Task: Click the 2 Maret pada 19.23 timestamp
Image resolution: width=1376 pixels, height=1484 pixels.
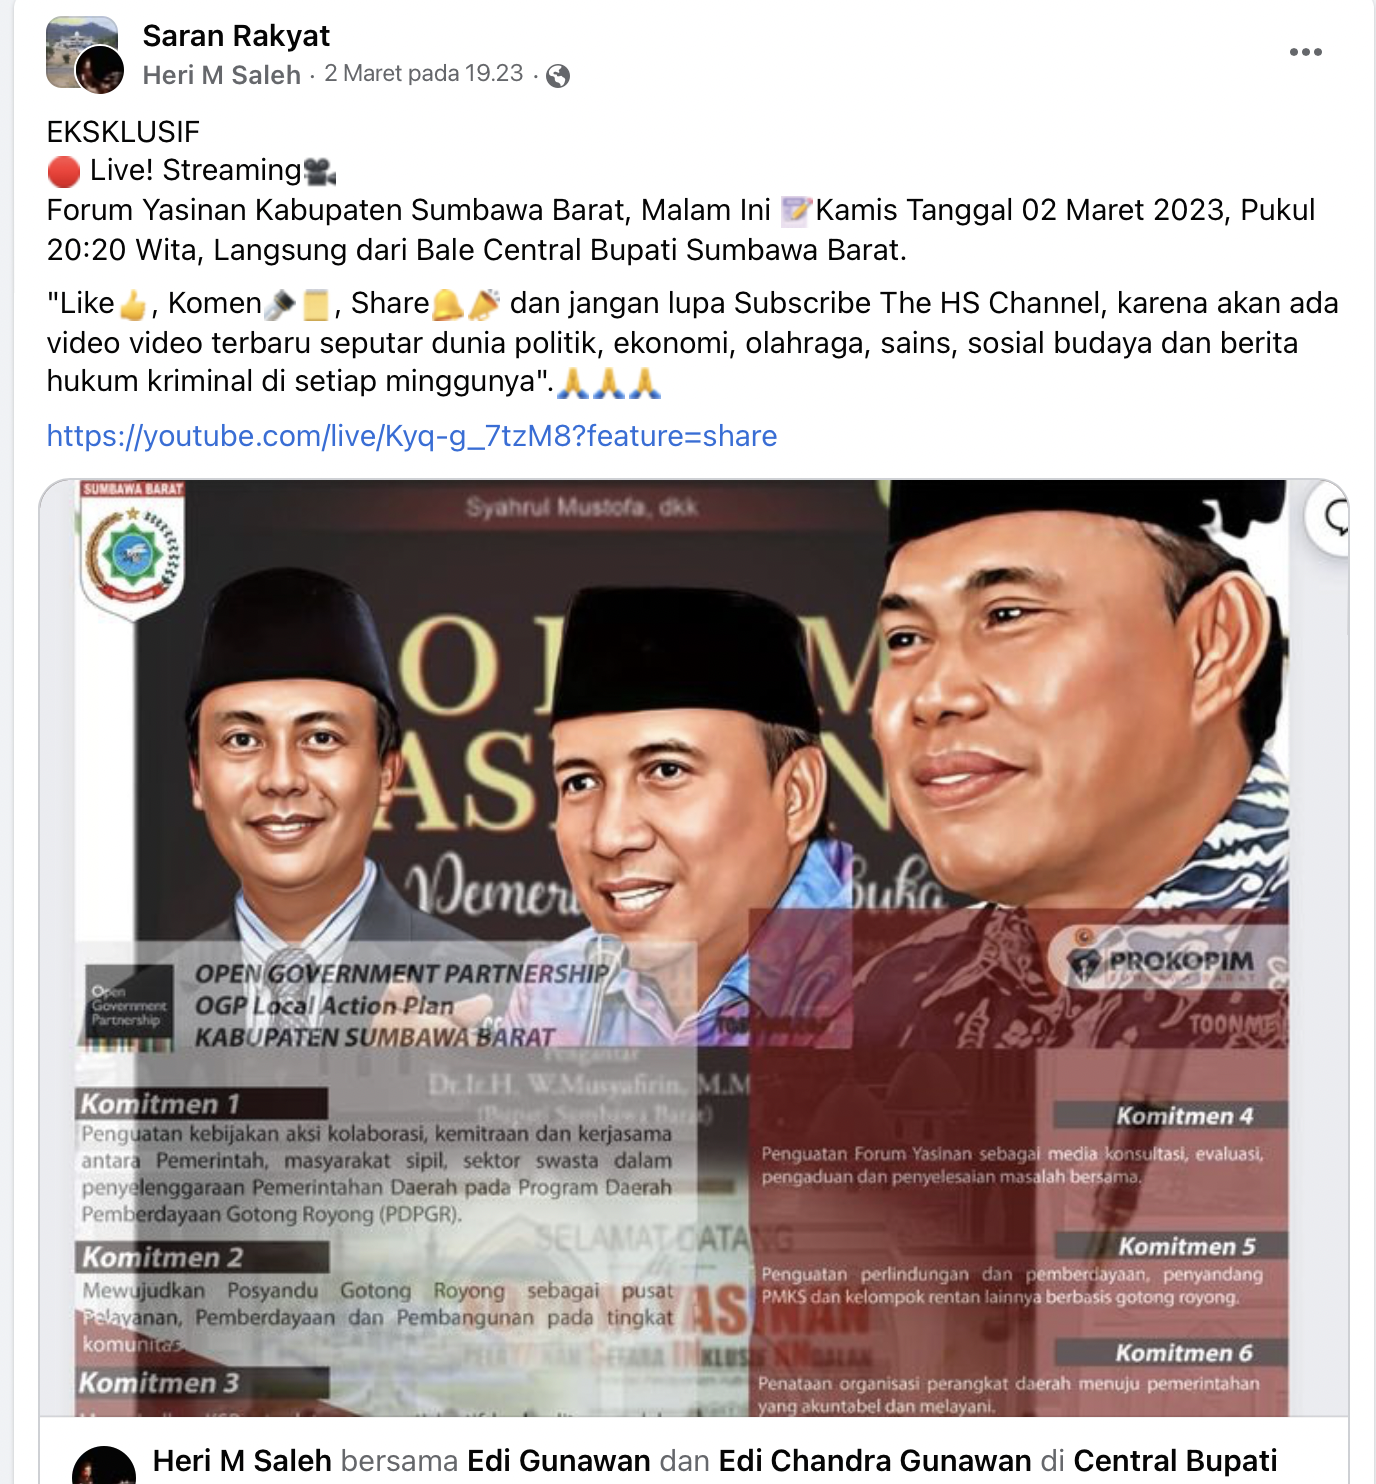Action: click(424, 74)
